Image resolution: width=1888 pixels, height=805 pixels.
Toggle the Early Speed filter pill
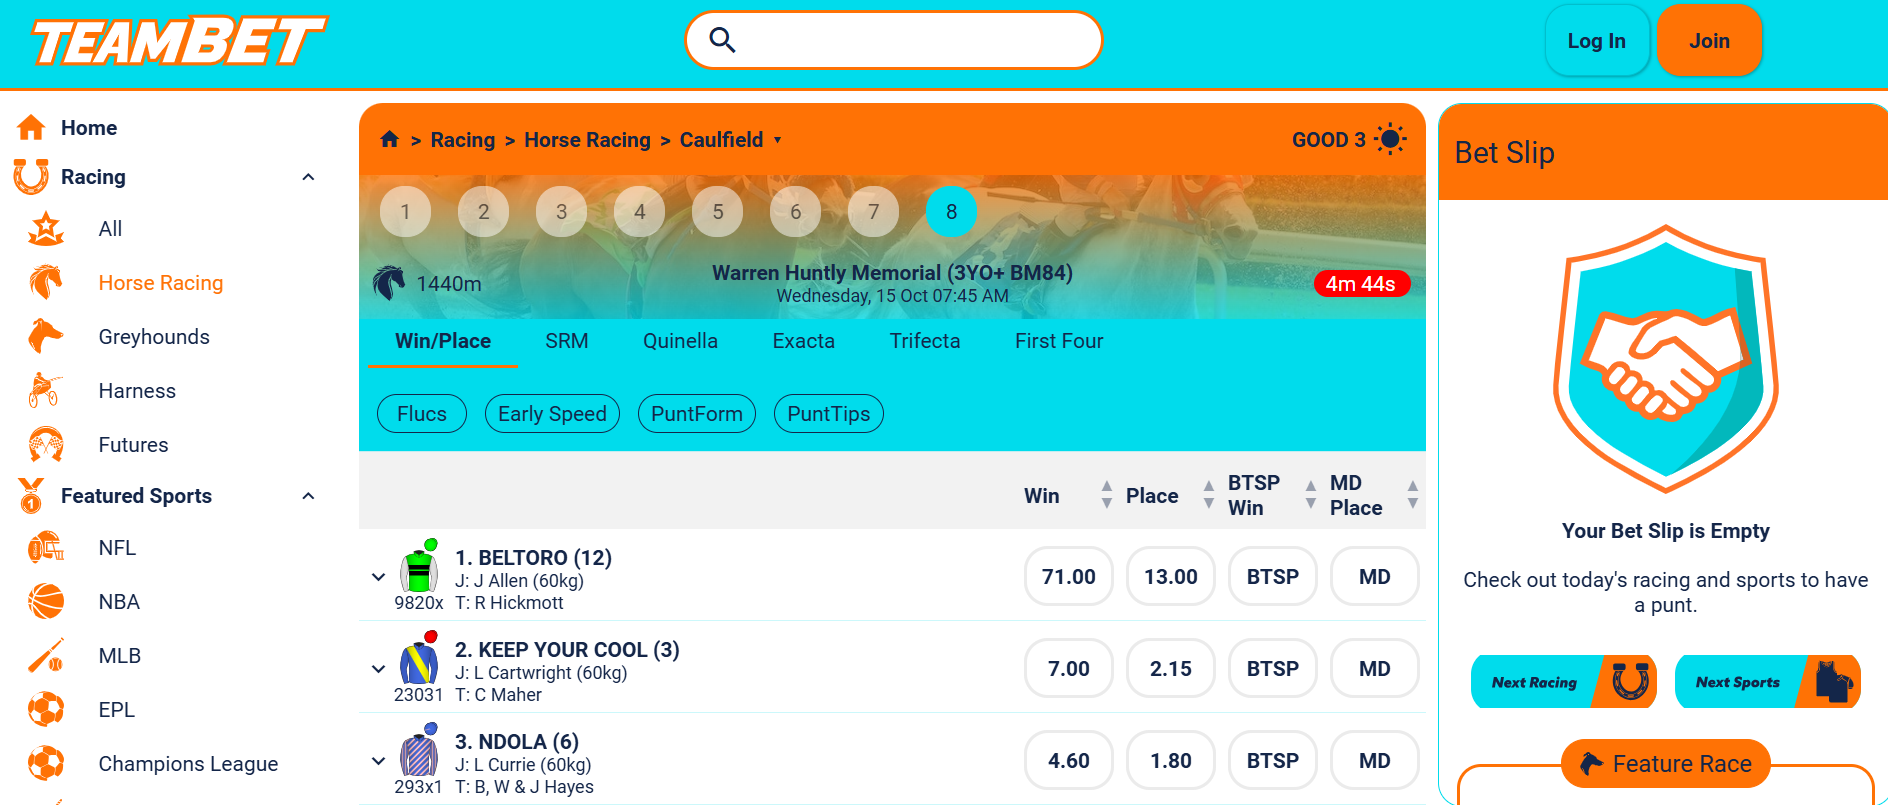click(552, 414)
